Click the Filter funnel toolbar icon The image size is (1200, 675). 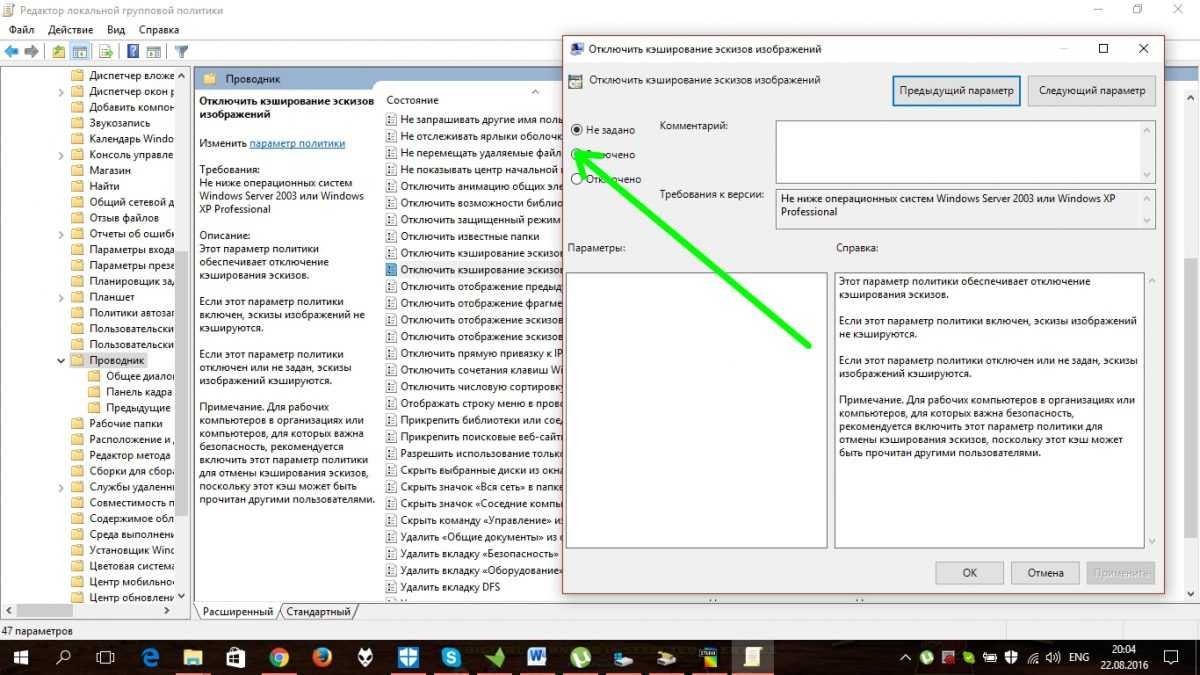point(181,51)
